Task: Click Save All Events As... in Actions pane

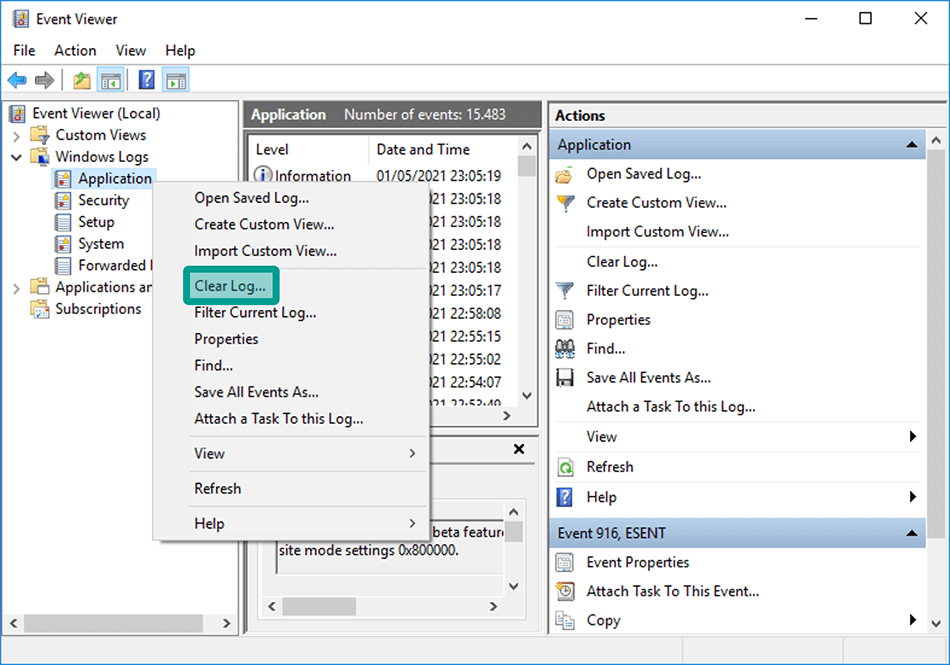Action: click(x=648, y=378)
